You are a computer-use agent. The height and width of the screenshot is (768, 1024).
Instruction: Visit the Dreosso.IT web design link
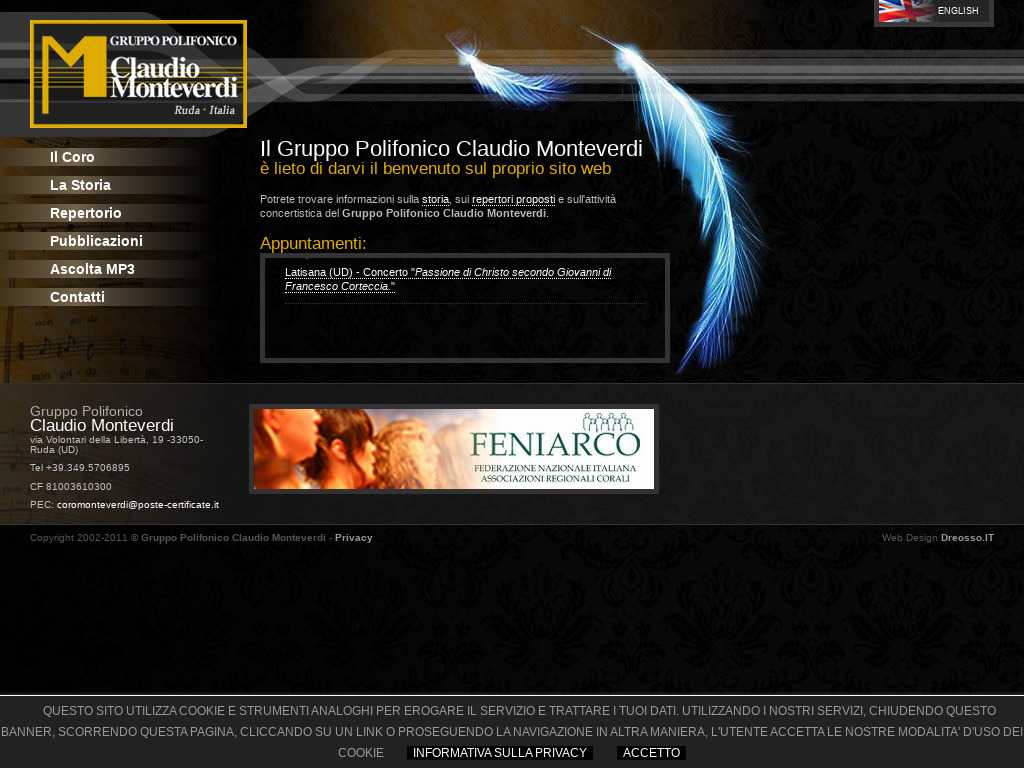pyautogui.click(x=967, y=538)
